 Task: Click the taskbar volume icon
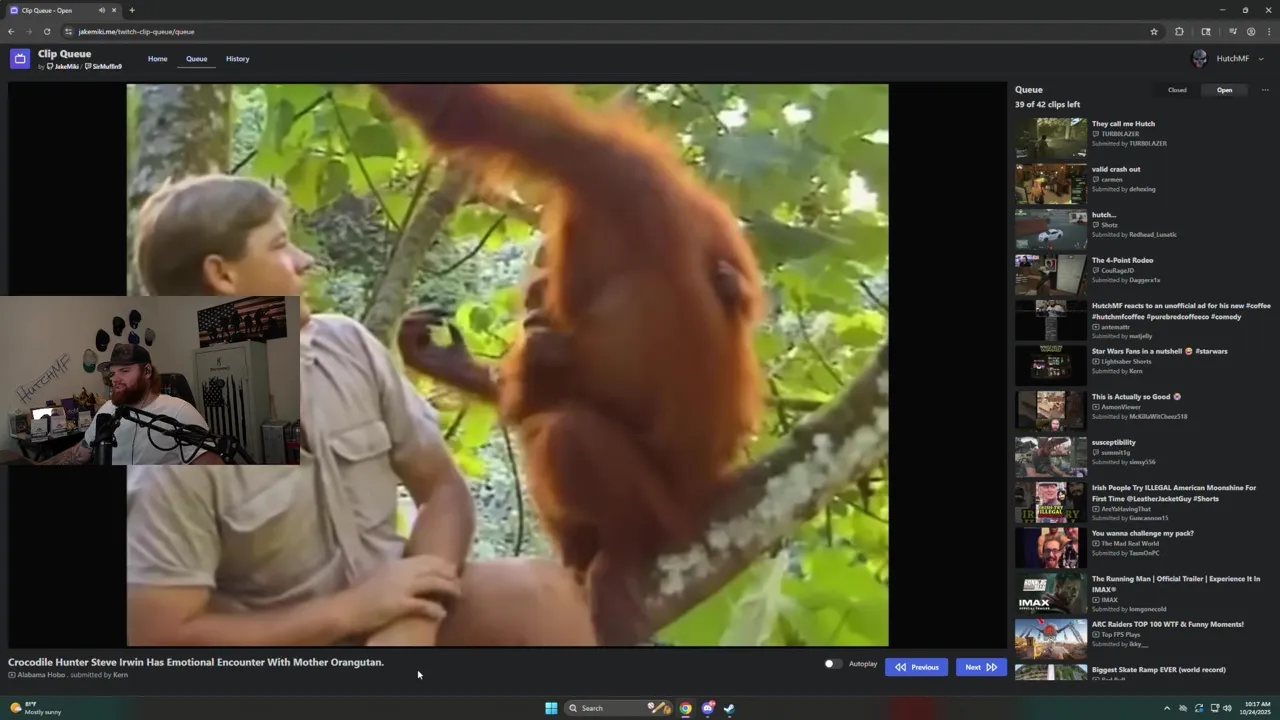click(x=1228, y=708)
